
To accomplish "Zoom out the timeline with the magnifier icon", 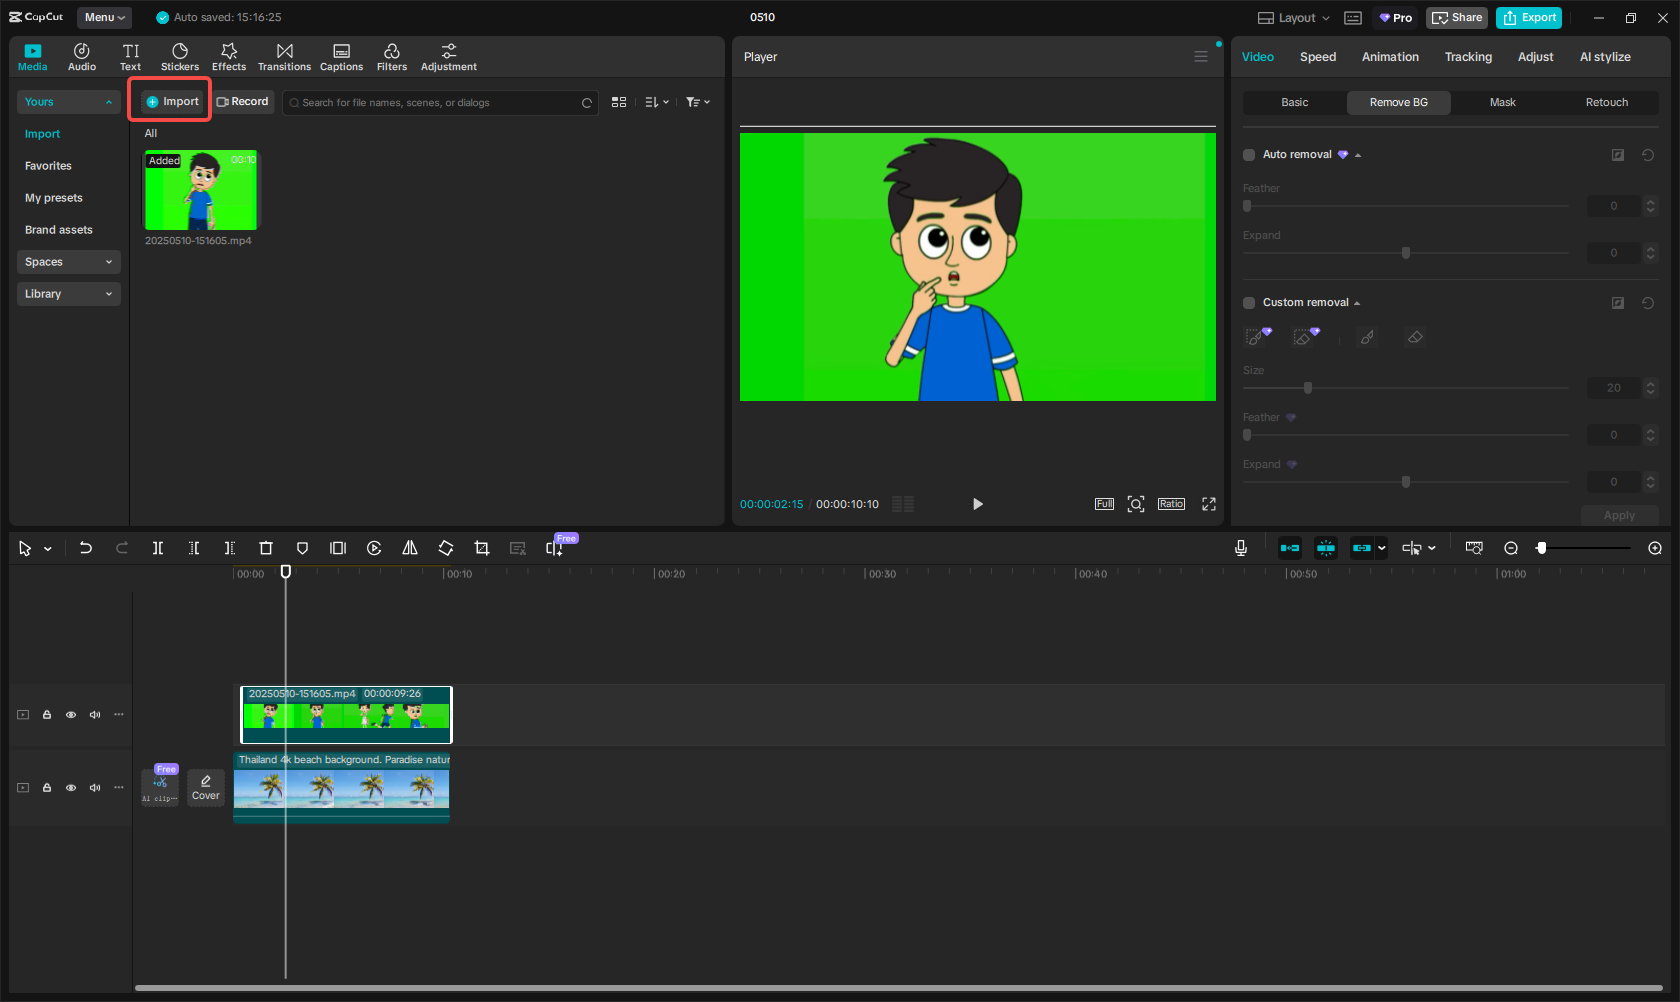I will click(1511, 548).
